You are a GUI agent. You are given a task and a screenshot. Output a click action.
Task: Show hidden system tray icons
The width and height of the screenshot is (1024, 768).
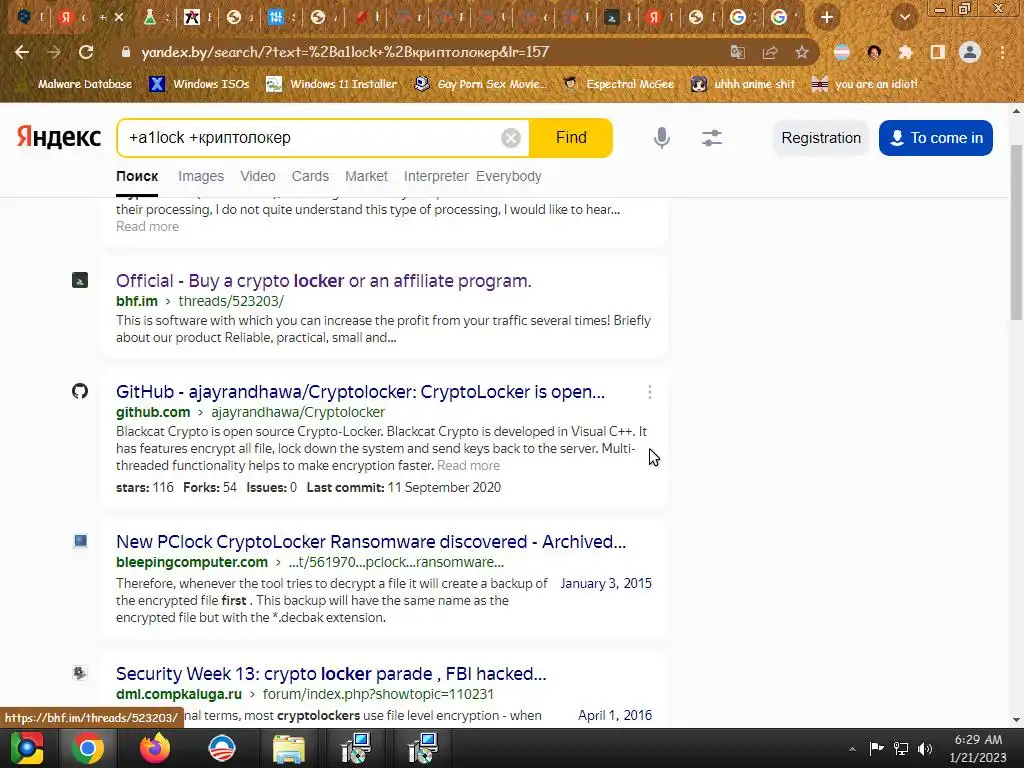852,749
